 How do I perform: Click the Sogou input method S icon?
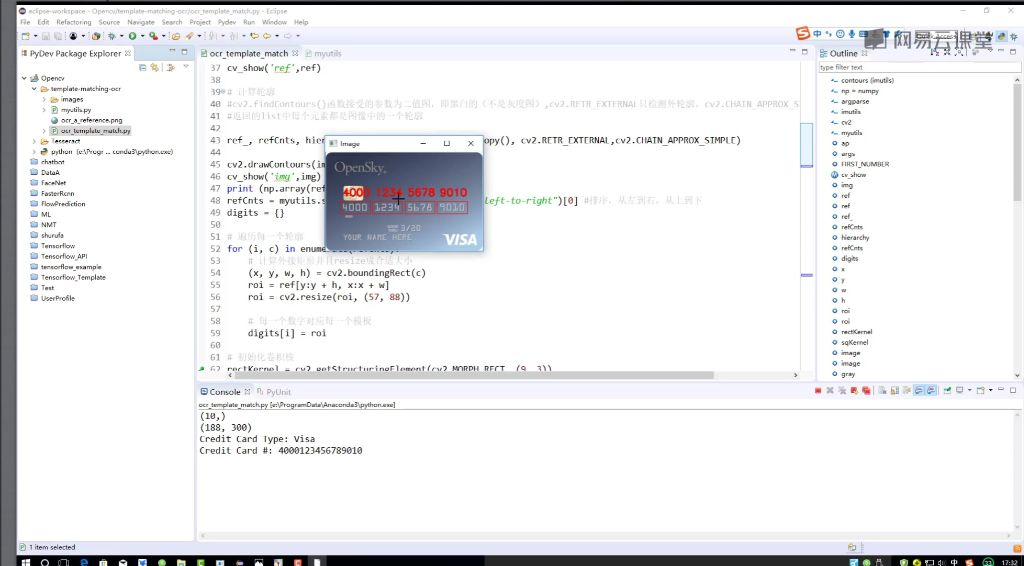click(x=803, y=33)
